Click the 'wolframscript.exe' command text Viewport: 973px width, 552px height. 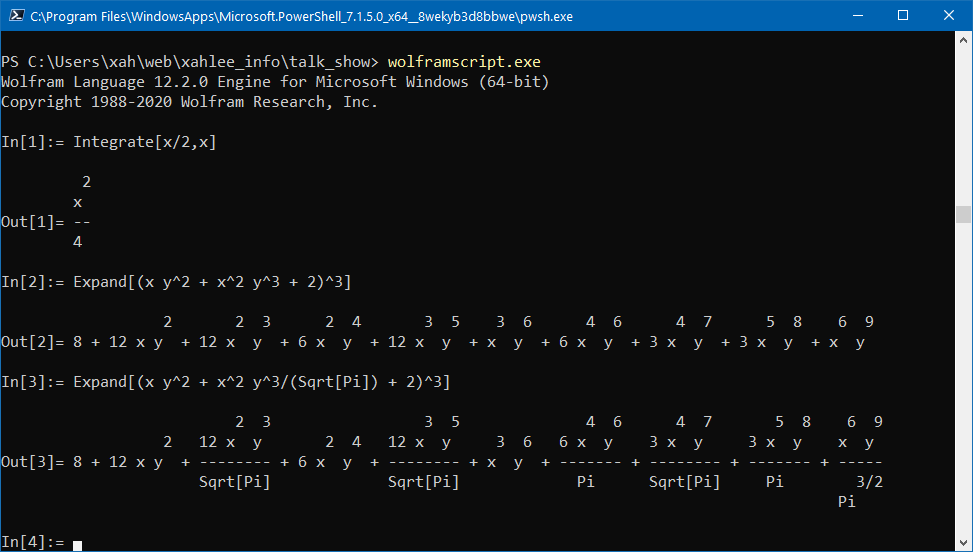point(464,62)
